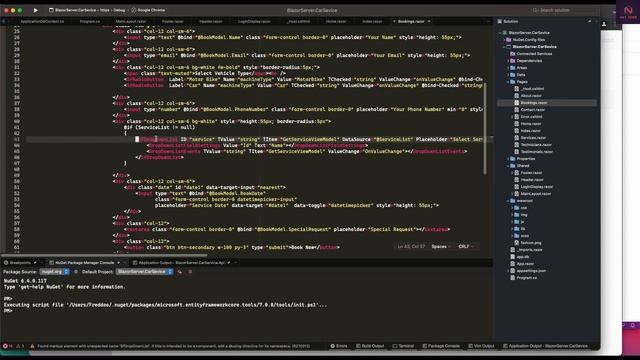Switch to the Header.razor editor tab
This screenshot has height=360, width=640.
[x=211, y=21]
